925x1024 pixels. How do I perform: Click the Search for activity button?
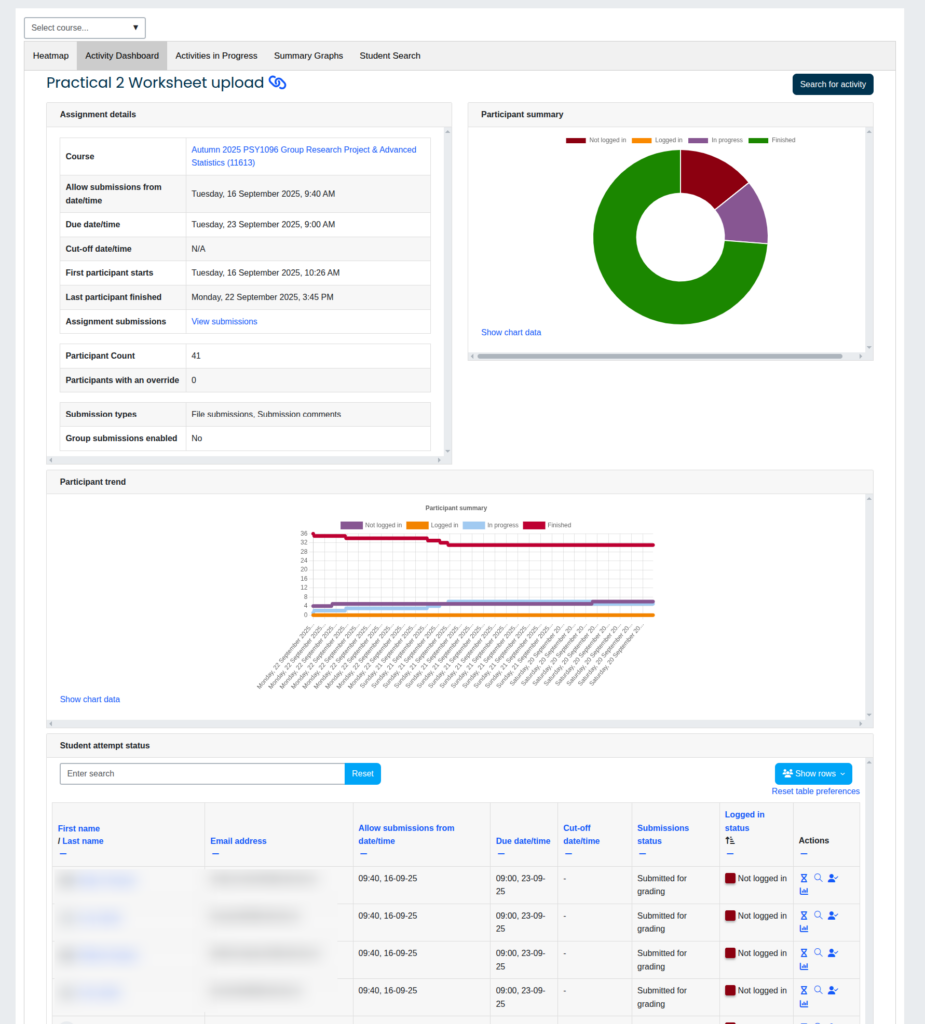tap(832, 84)
